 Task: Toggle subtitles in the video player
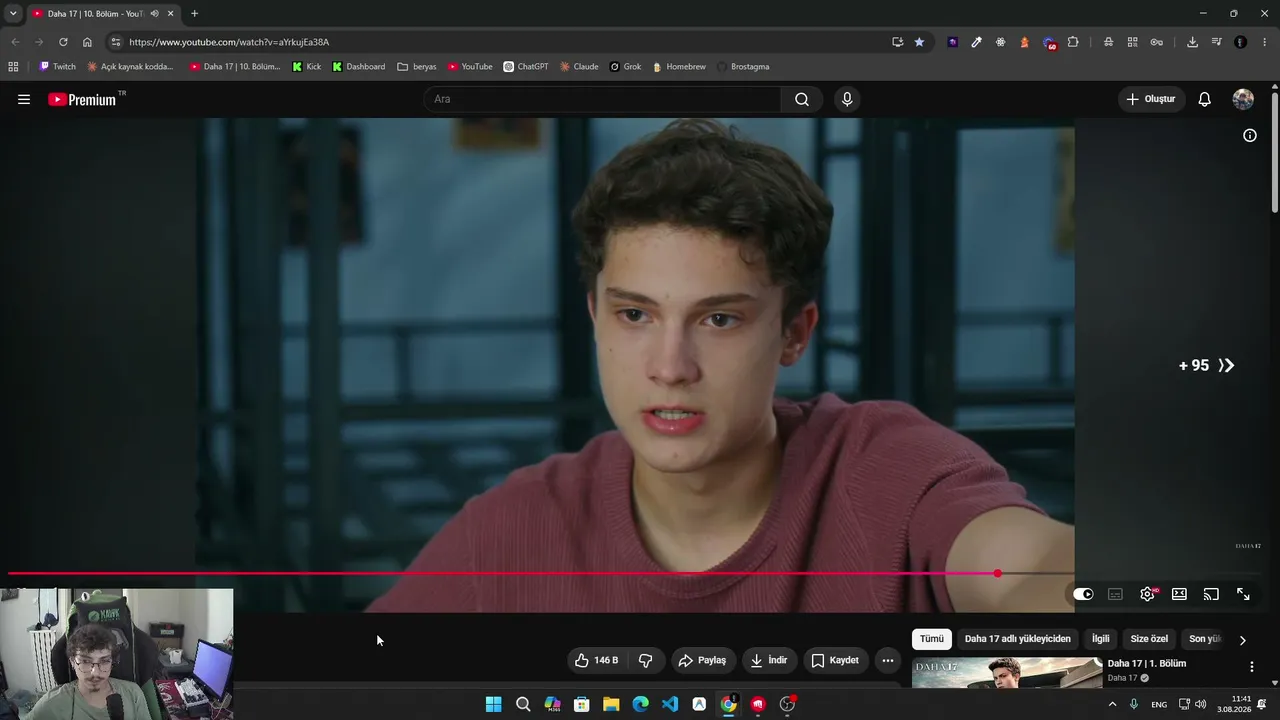click(1115, 594)
